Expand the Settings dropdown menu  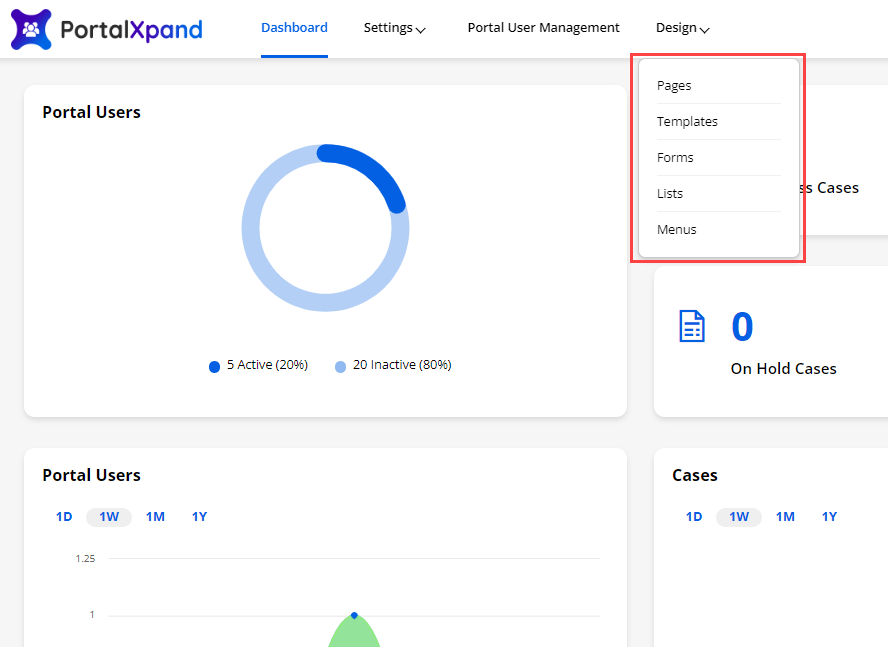(394, 28)
